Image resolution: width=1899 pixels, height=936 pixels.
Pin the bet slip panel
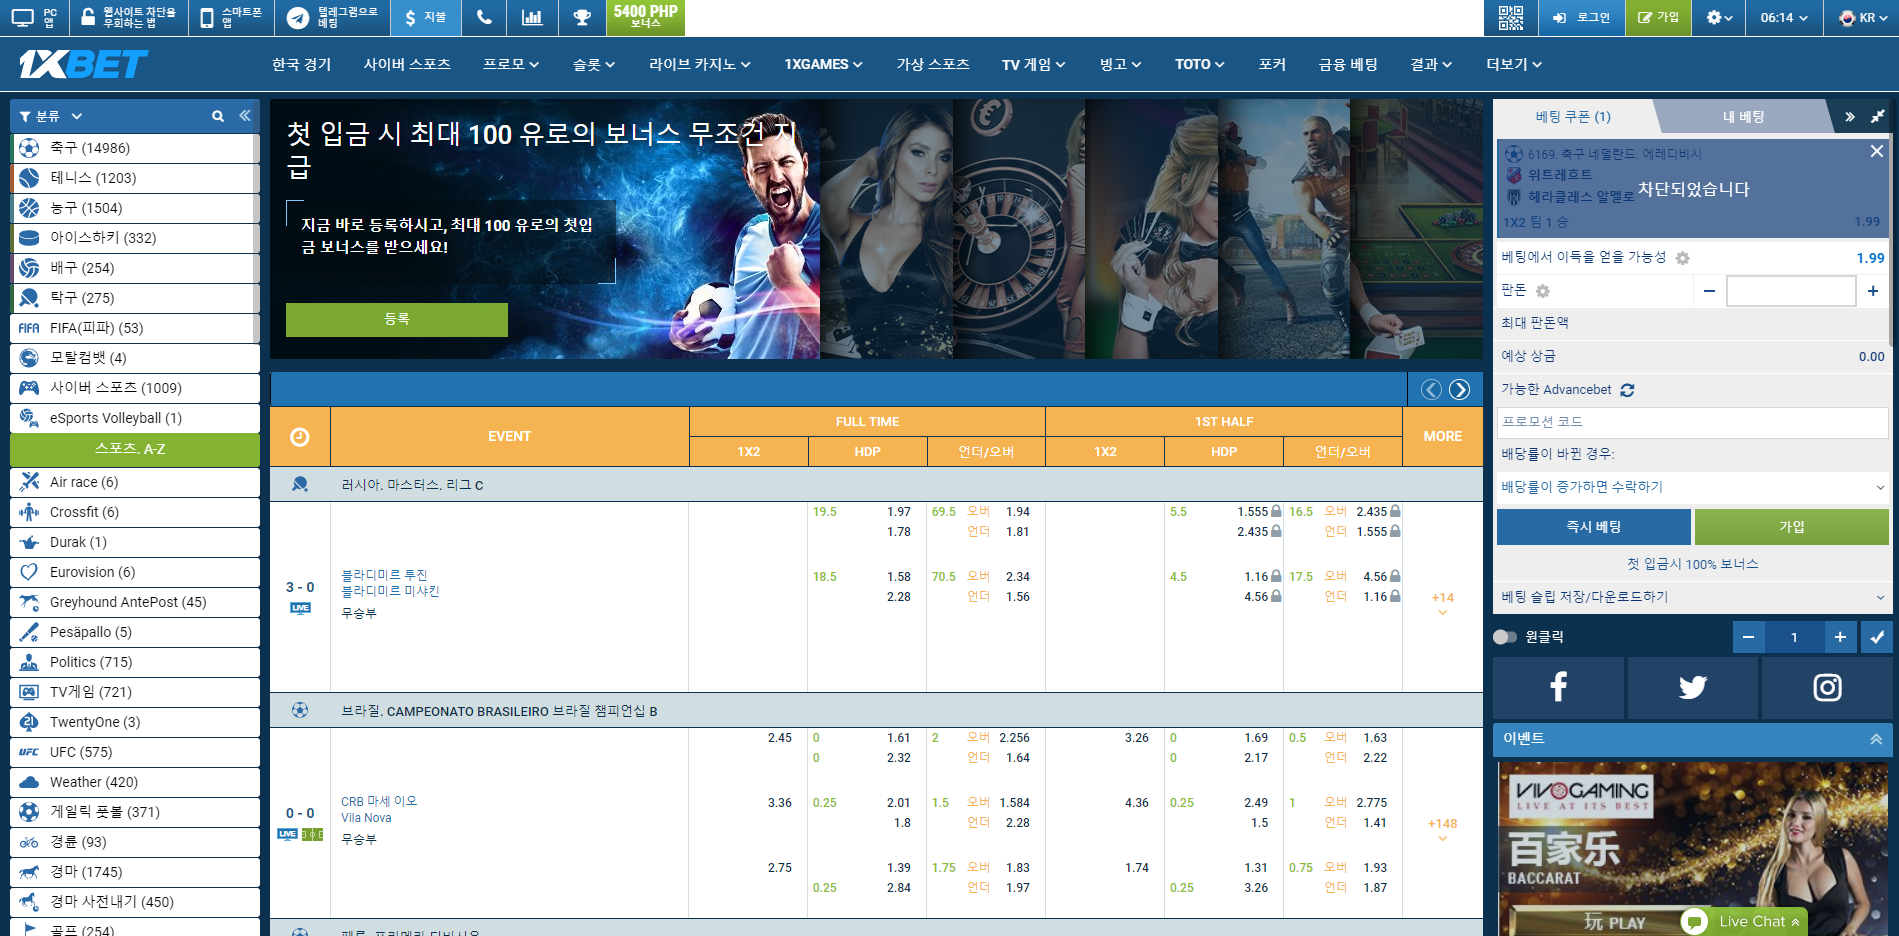tap(1877, 117)
